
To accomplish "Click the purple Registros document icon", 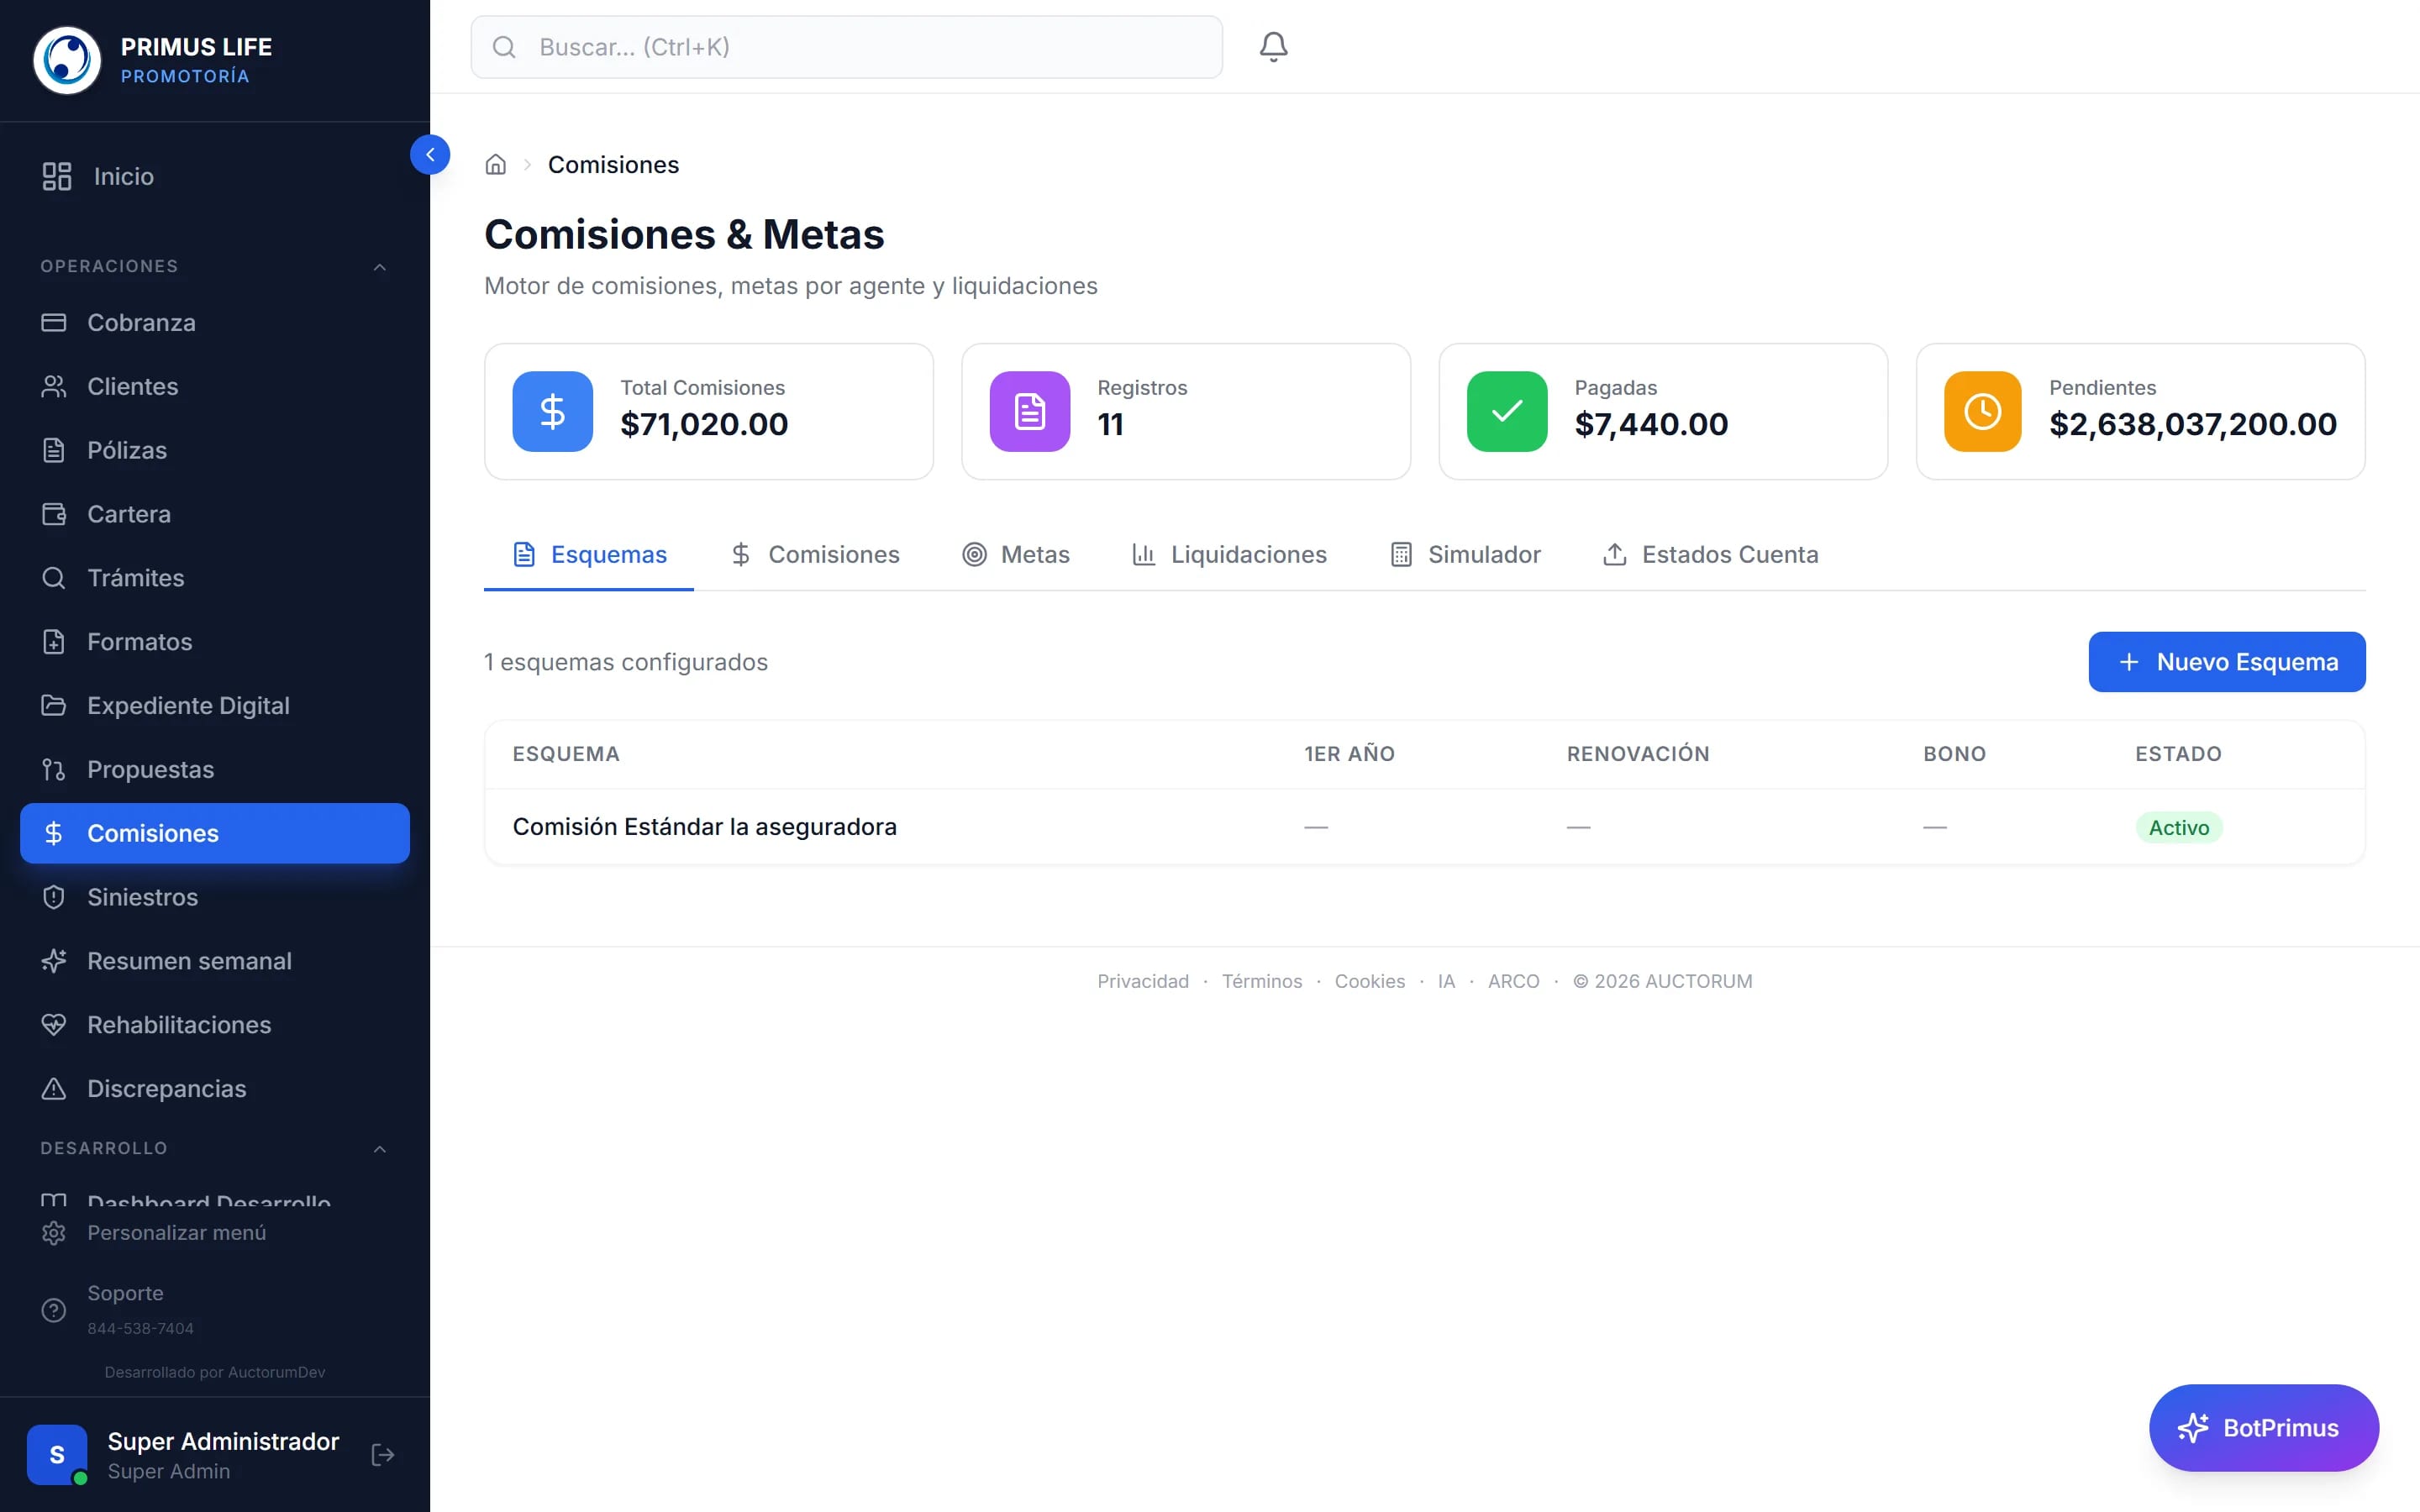I will [x=1029, y=411].
